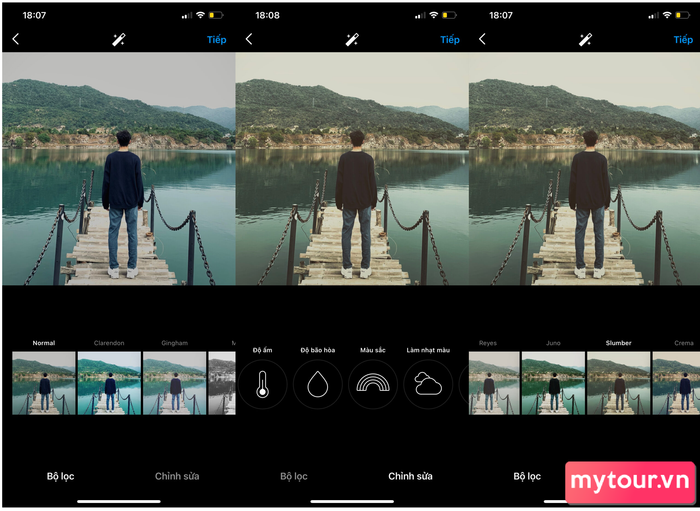Tap Wi-Fi icon in the middle screen status bar
Viewport: 700px width, 511px height.
(x=433, y=15)
